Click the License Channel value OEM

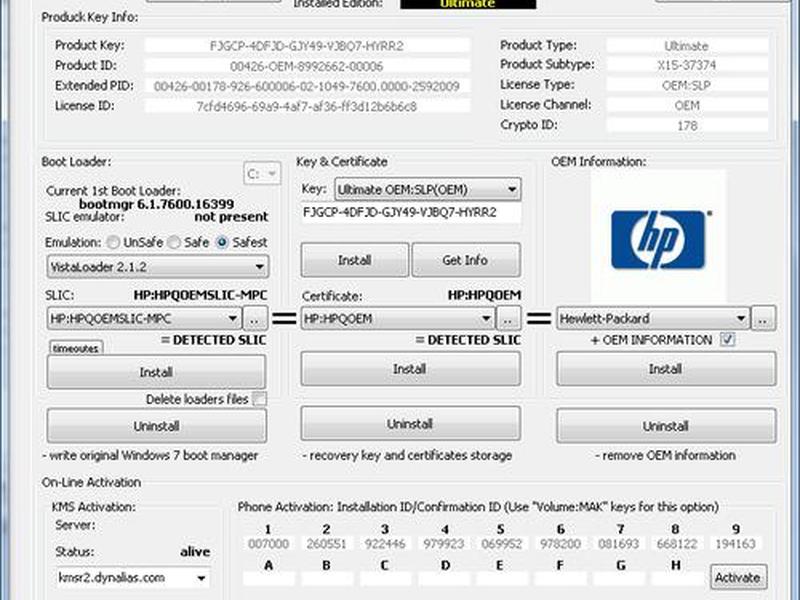(x=687, y=105)
